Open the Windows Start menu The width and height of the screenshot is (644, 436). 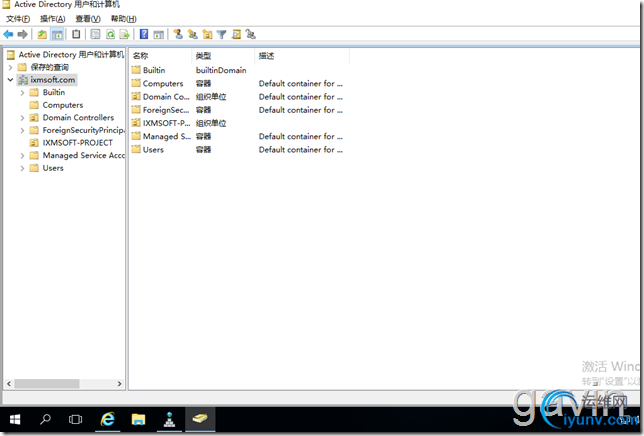(15, 420)
